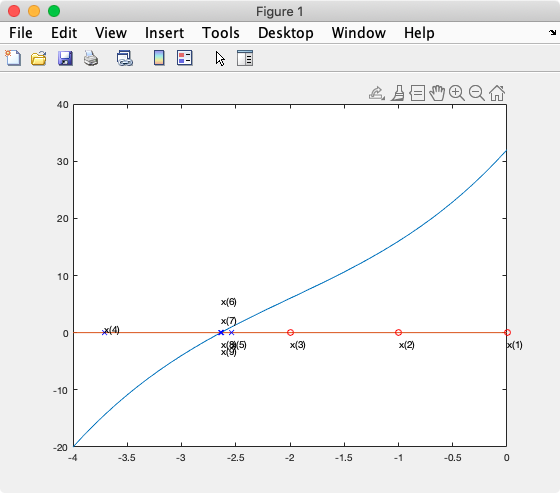Select the Edit Plot arrow tool
The height and width of the screenshot is (493, 560).
tap(220, 59)
